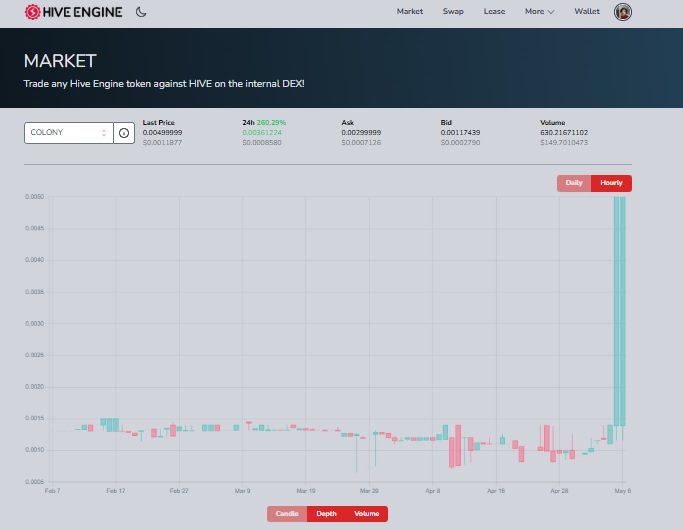Image resolution: width=683 pixels, height=529 pixels.
Task: Click the Bid price 0.00117439
Action: tap(460, 132)
